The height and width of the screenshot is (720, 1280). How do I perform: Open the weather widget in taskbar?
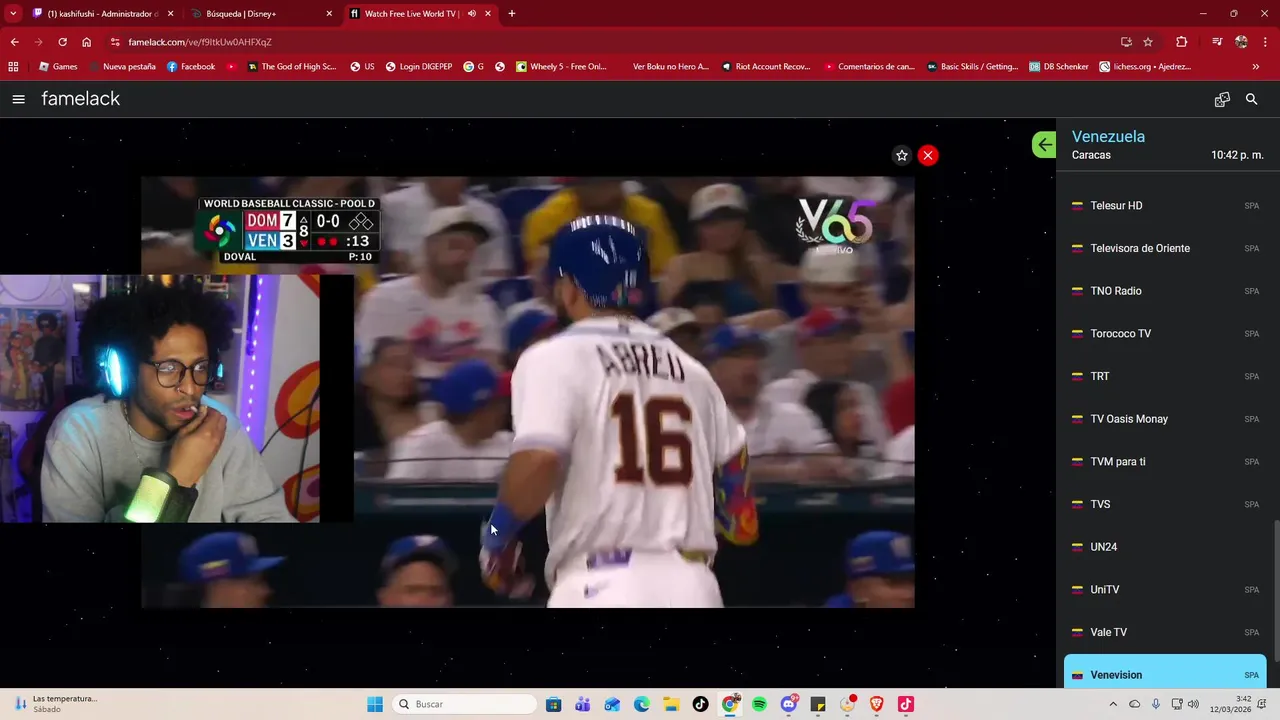point(55,704)
